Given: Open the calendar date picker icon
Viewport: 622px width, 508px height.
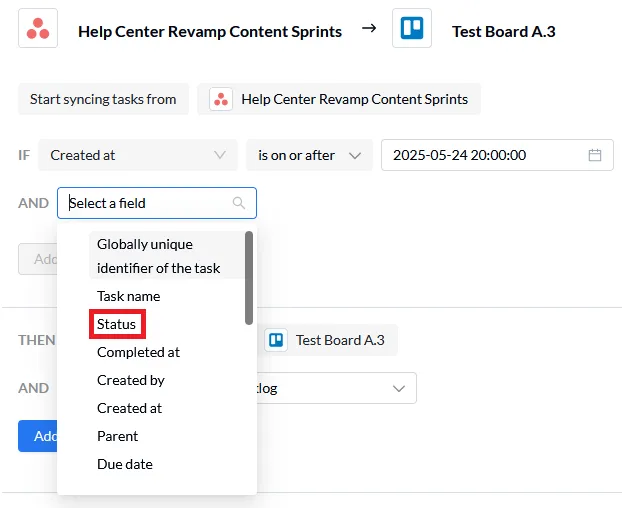Looking at the screenshot, I should click(595, 155).
